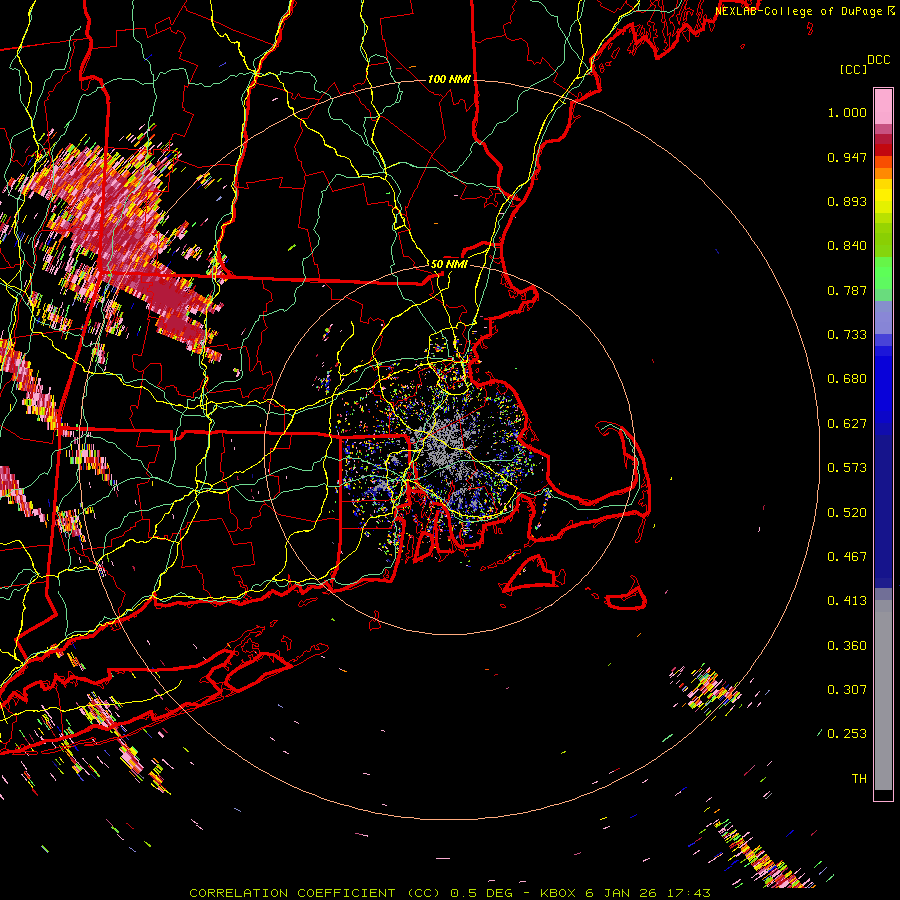The image size is (900, 900).
Task: Click the 0.947 colorbar value
Action: click(x=847, y=157)
